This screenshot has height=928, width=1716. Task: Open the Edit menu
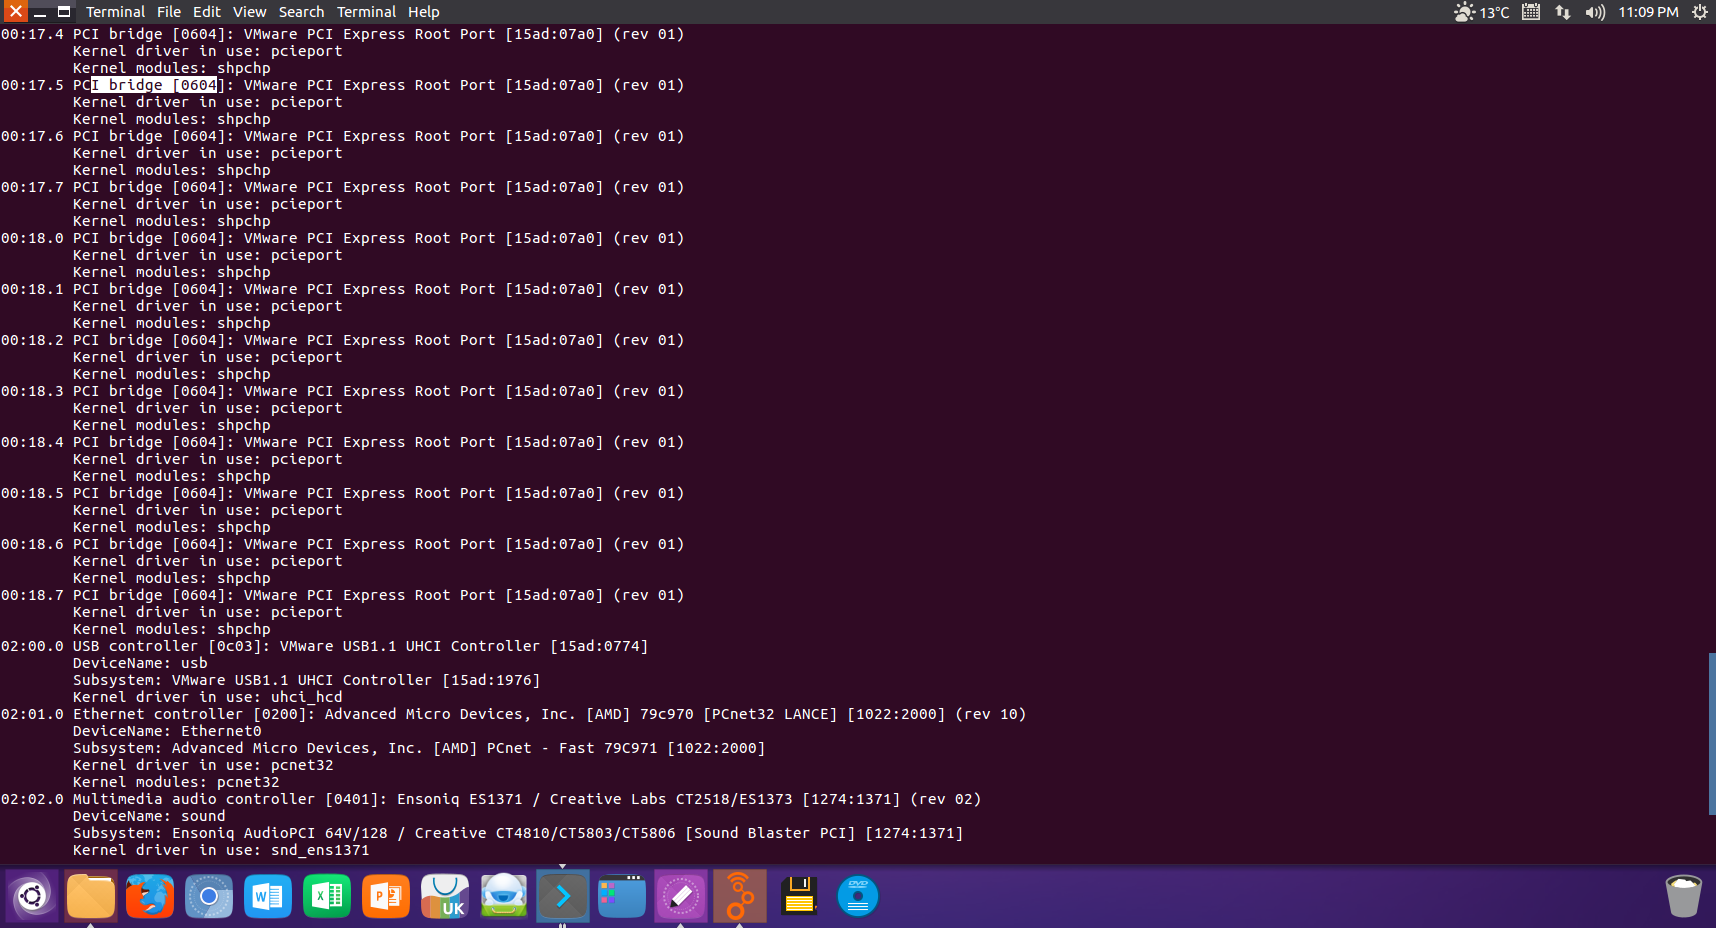tap(207, 12)
